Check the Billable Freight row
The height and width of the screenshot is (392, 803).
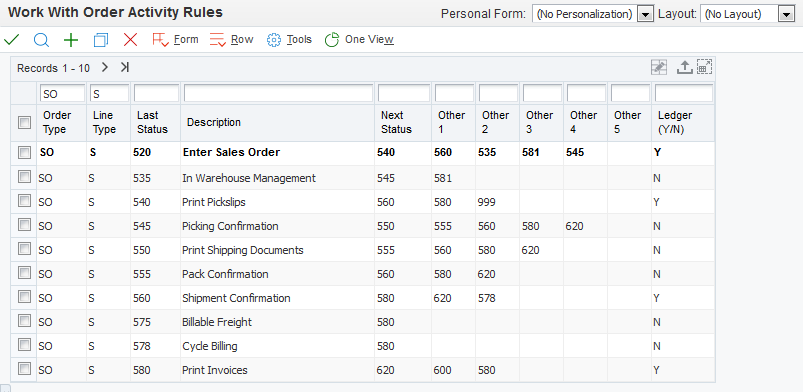[x=24, y=321]
